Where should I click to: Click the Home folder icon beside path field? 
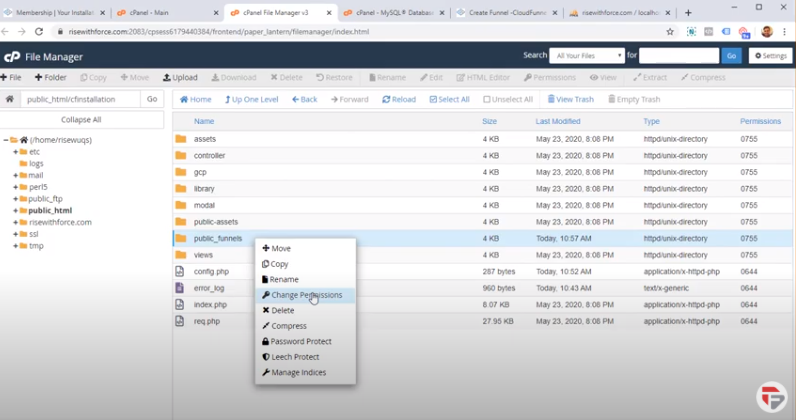(10, 99)
